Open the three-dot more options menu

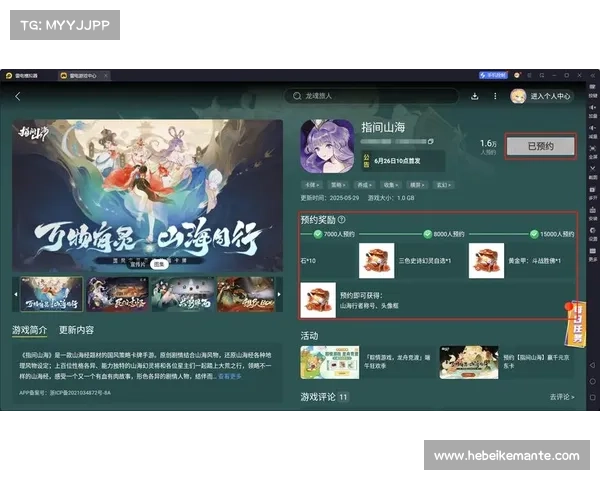495,96
